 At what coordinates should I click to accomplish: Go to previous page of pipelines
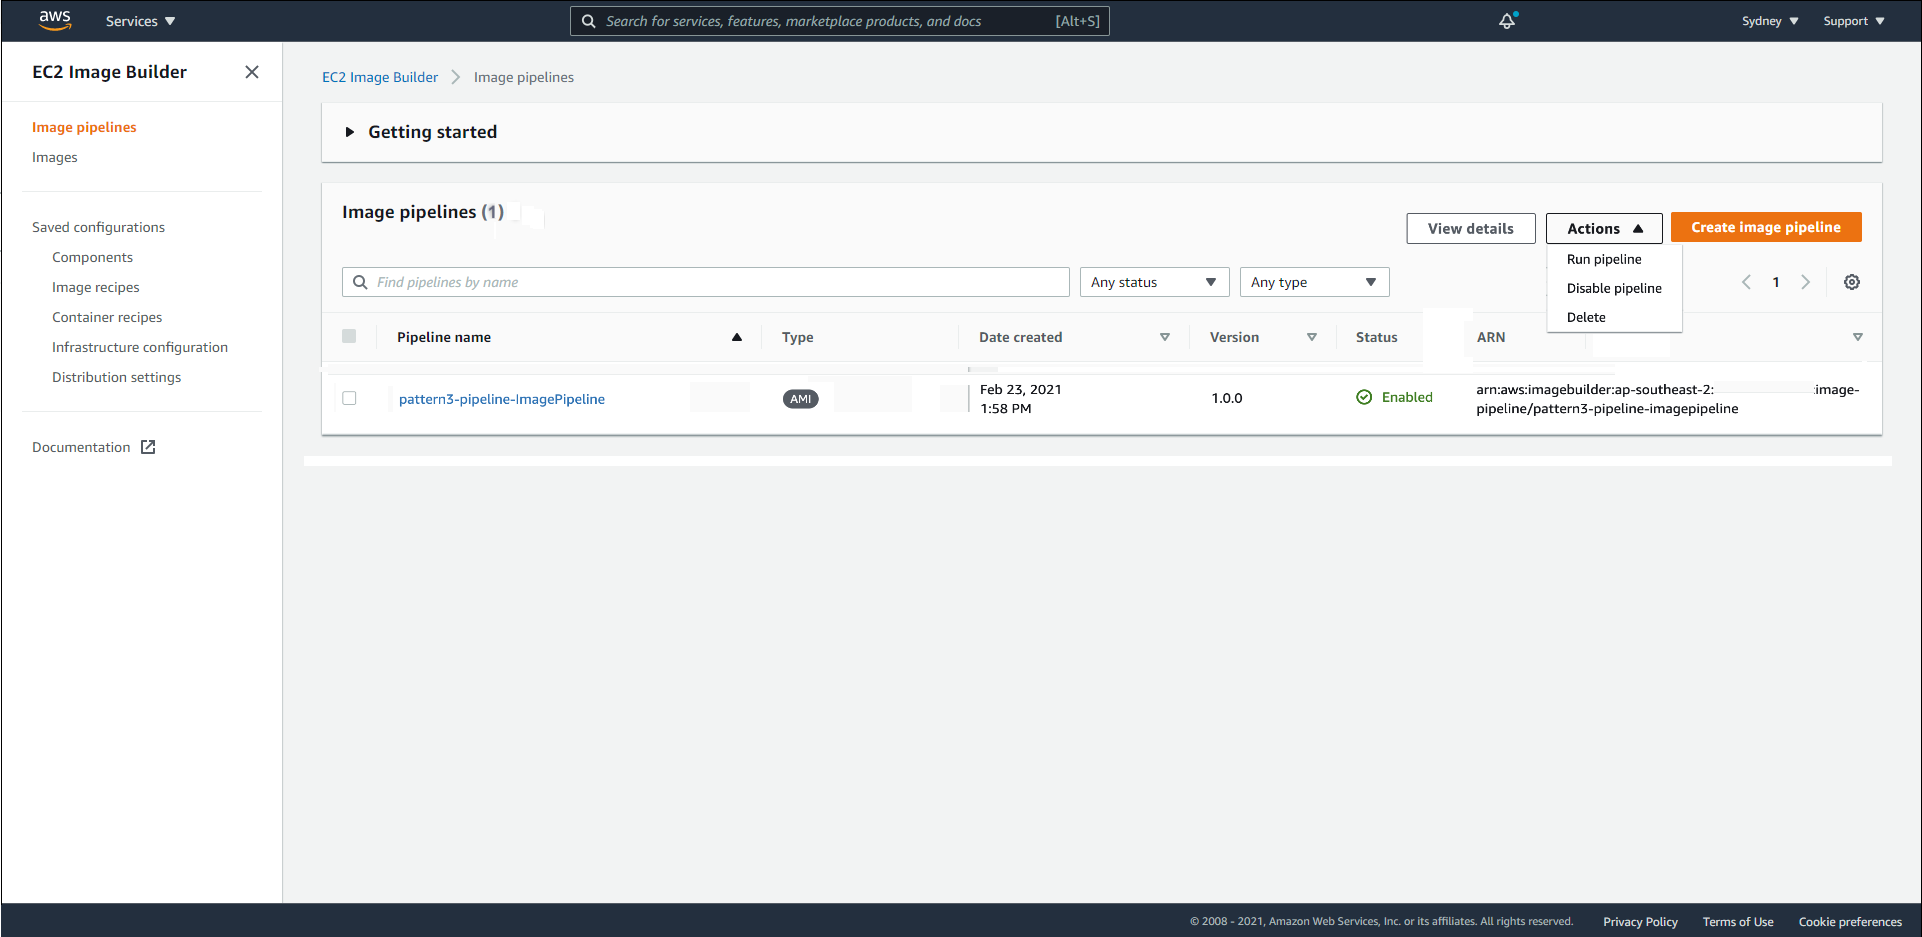click(1746, 282)
